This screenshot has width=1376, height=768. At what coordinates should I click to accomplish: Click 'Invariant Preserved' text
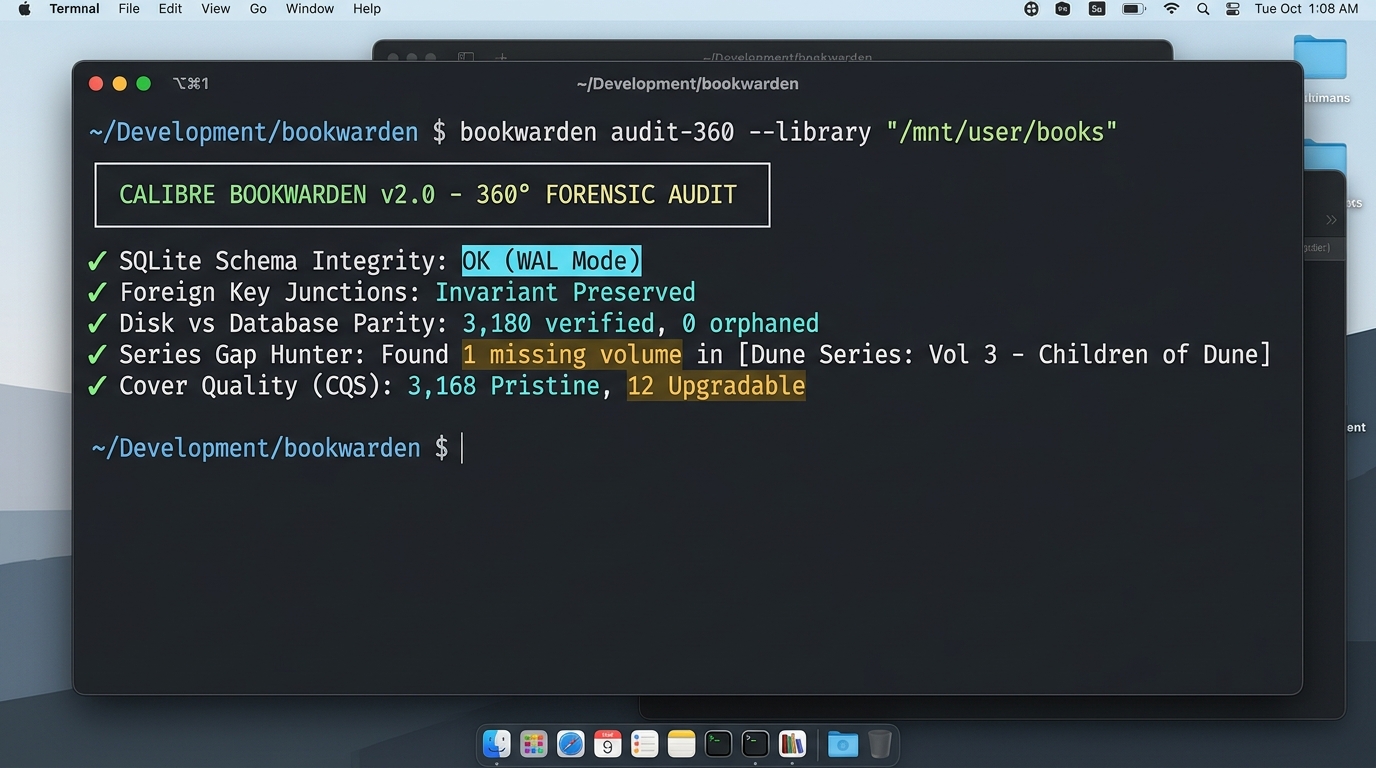(565, 292)
